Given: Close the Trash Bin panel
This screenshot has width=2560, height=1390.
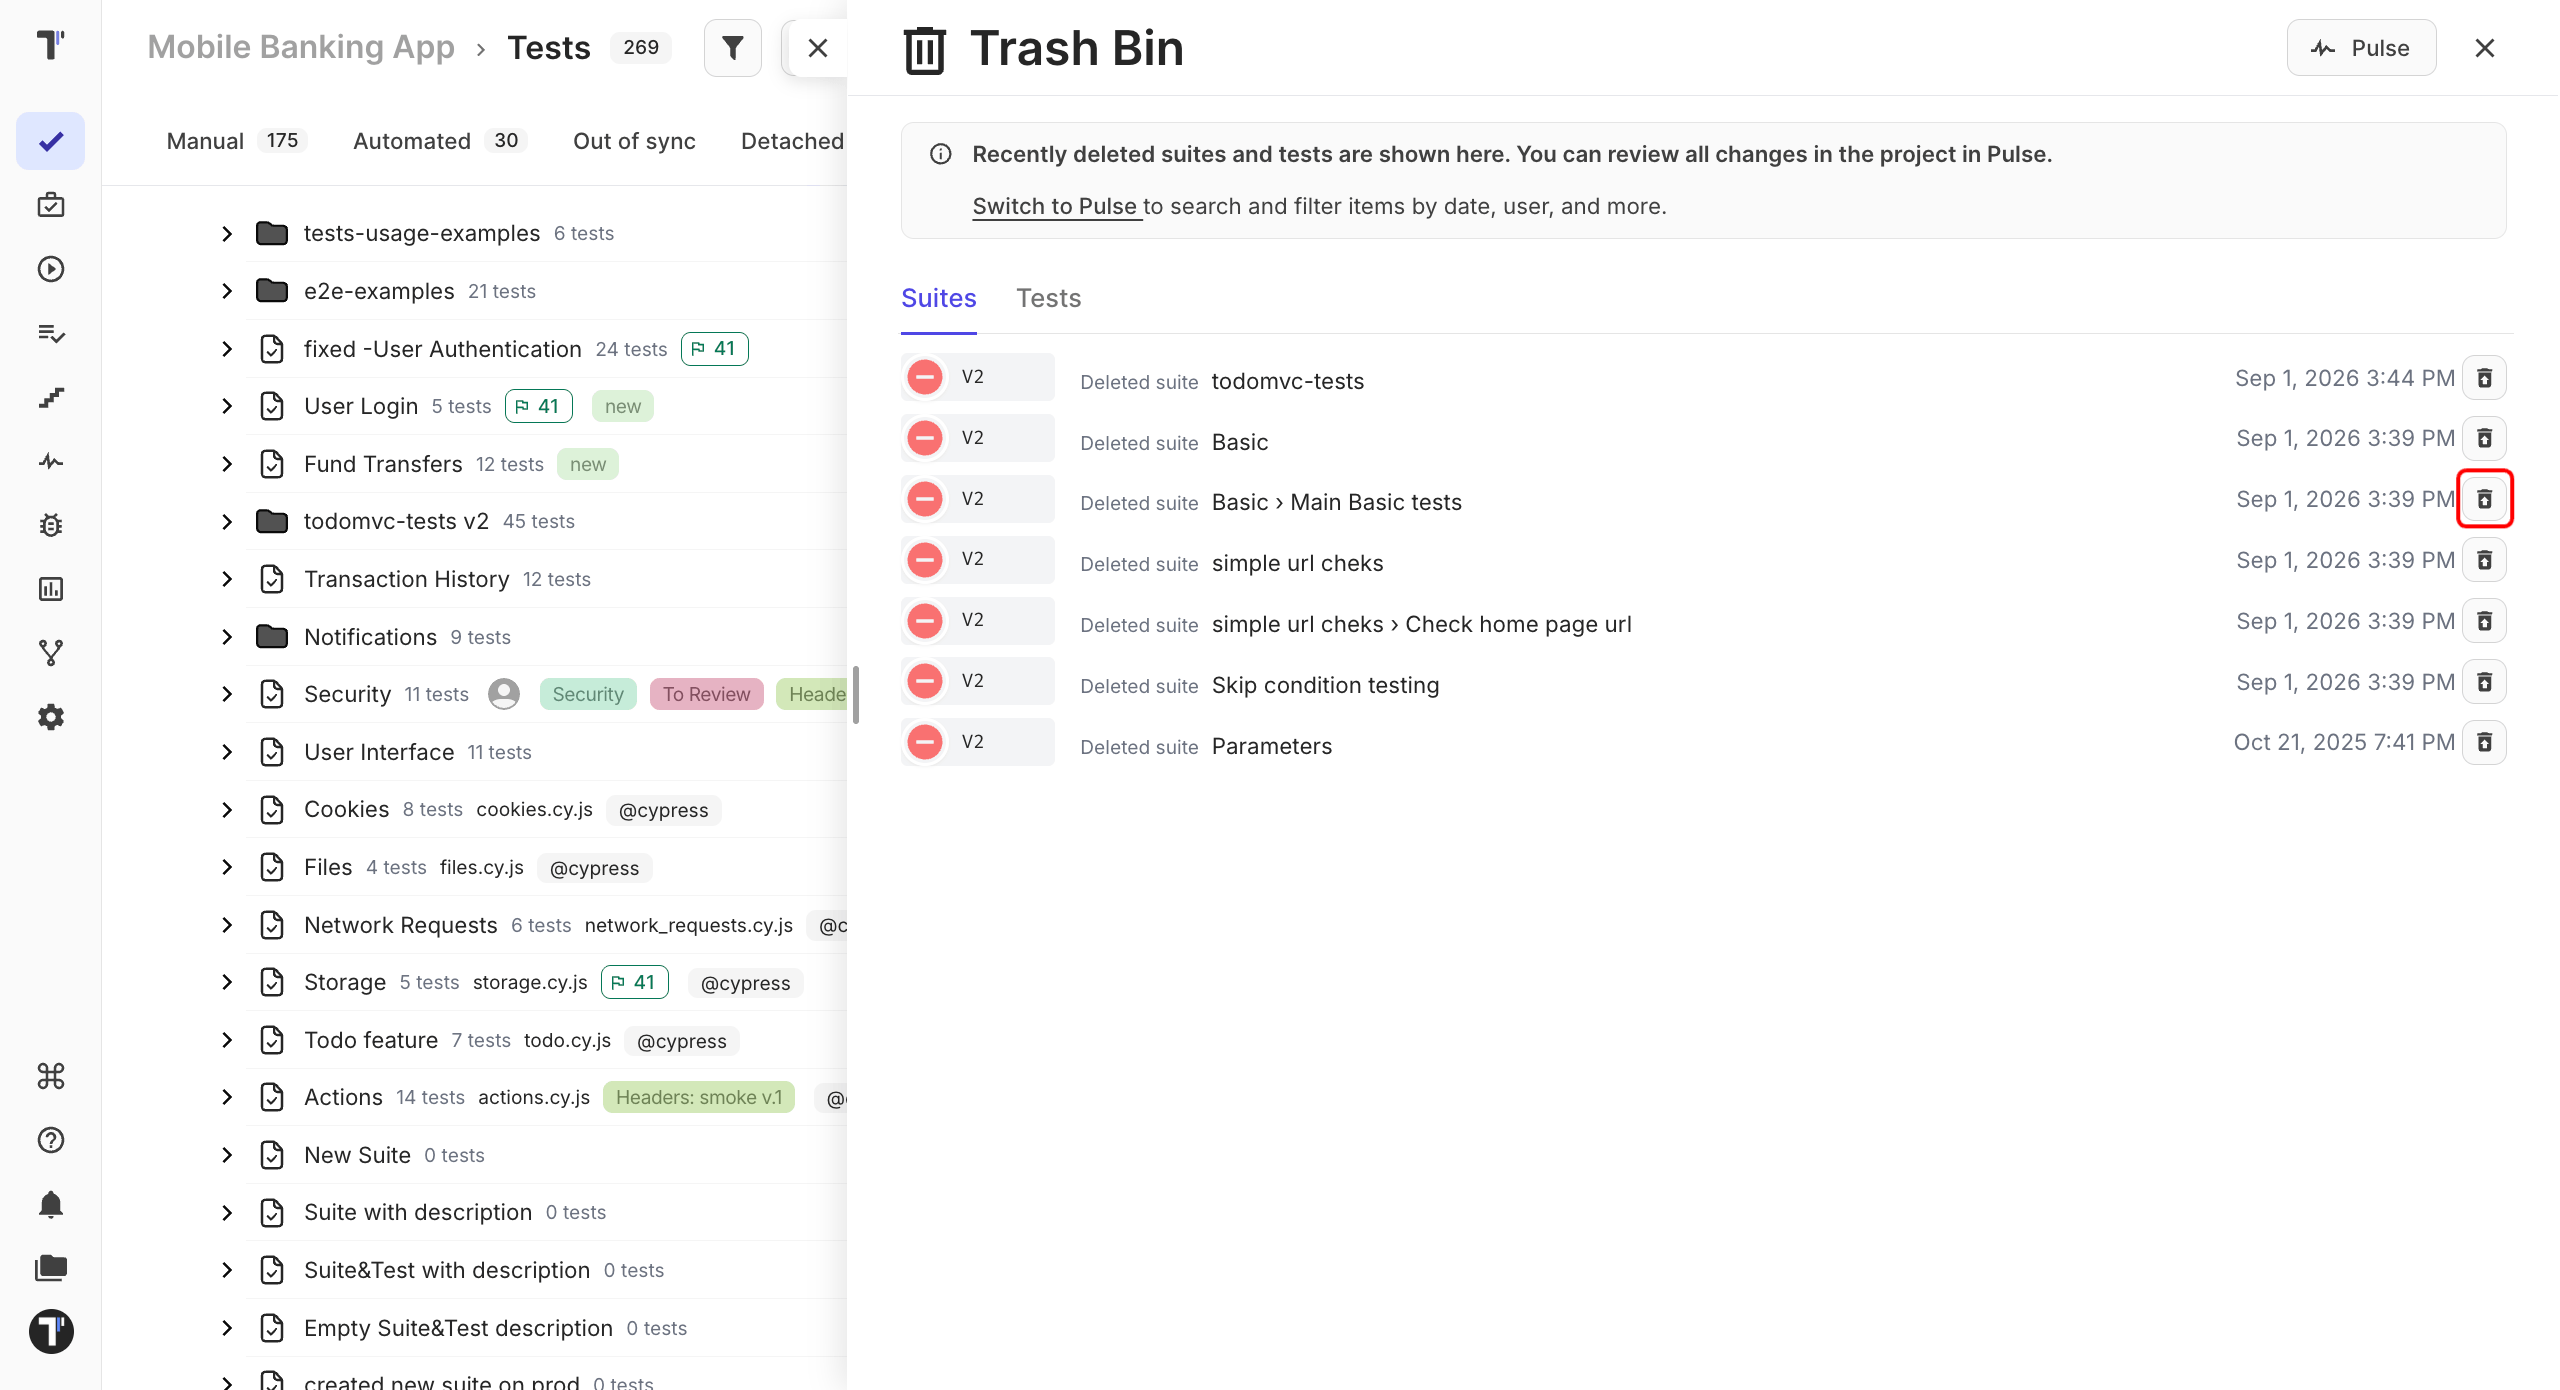Looking at the screenshot, I should [2485, 48].
